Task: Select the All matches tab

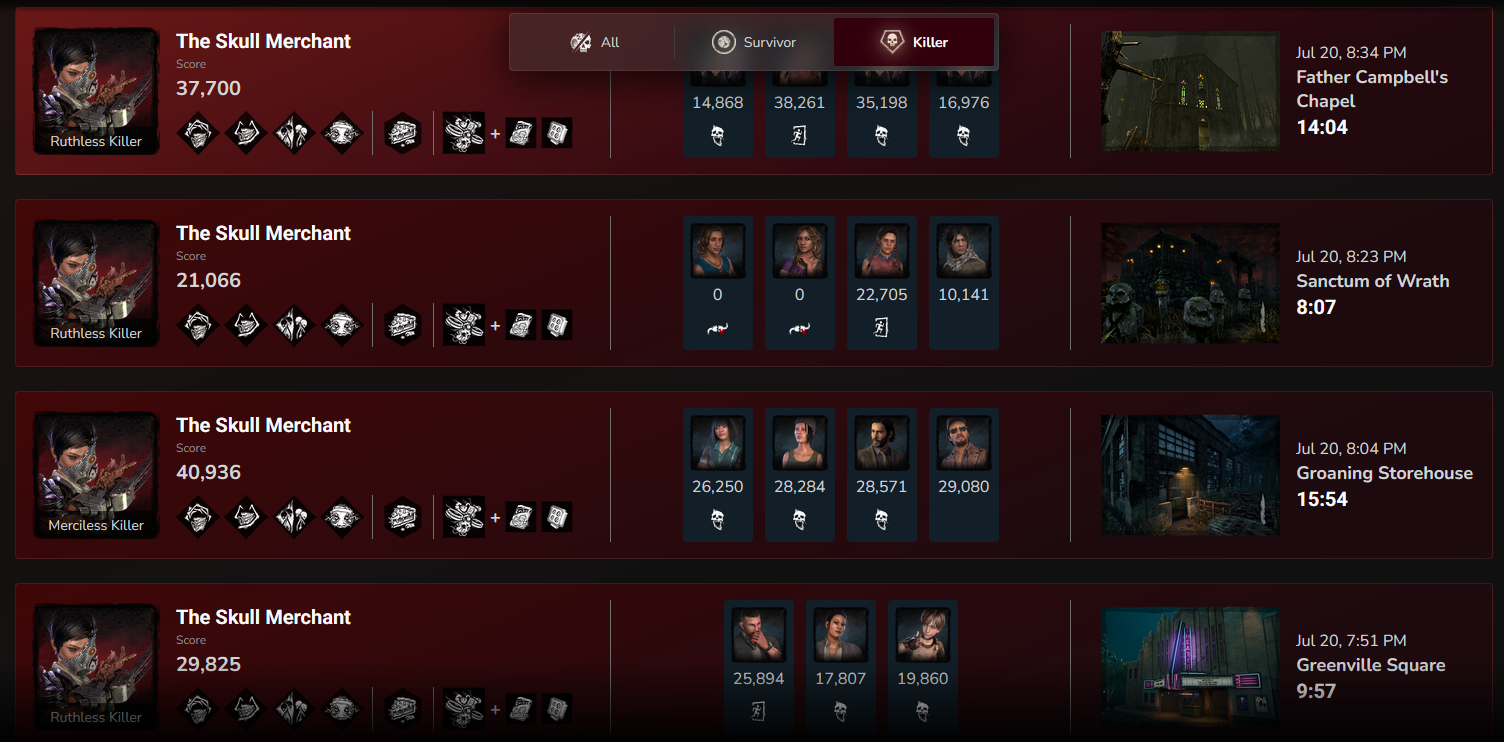Action: (x=594, y=42)
